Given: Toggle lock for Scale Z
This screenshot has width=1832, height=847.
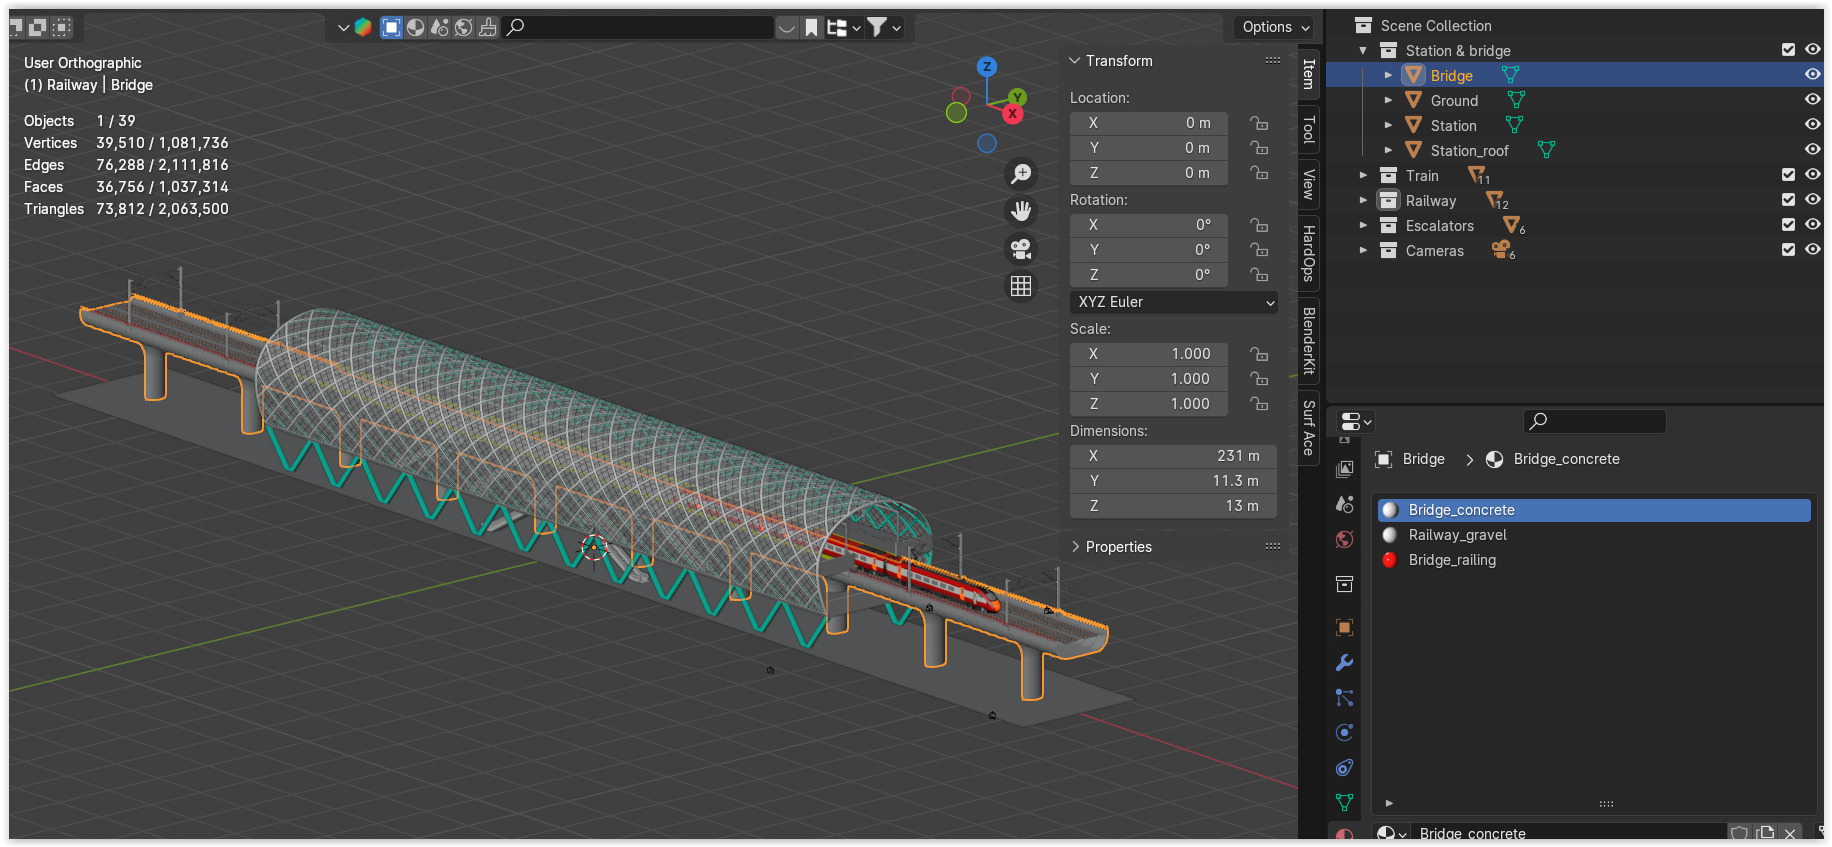Looking at the screenshot, I should coord(1259,404).
